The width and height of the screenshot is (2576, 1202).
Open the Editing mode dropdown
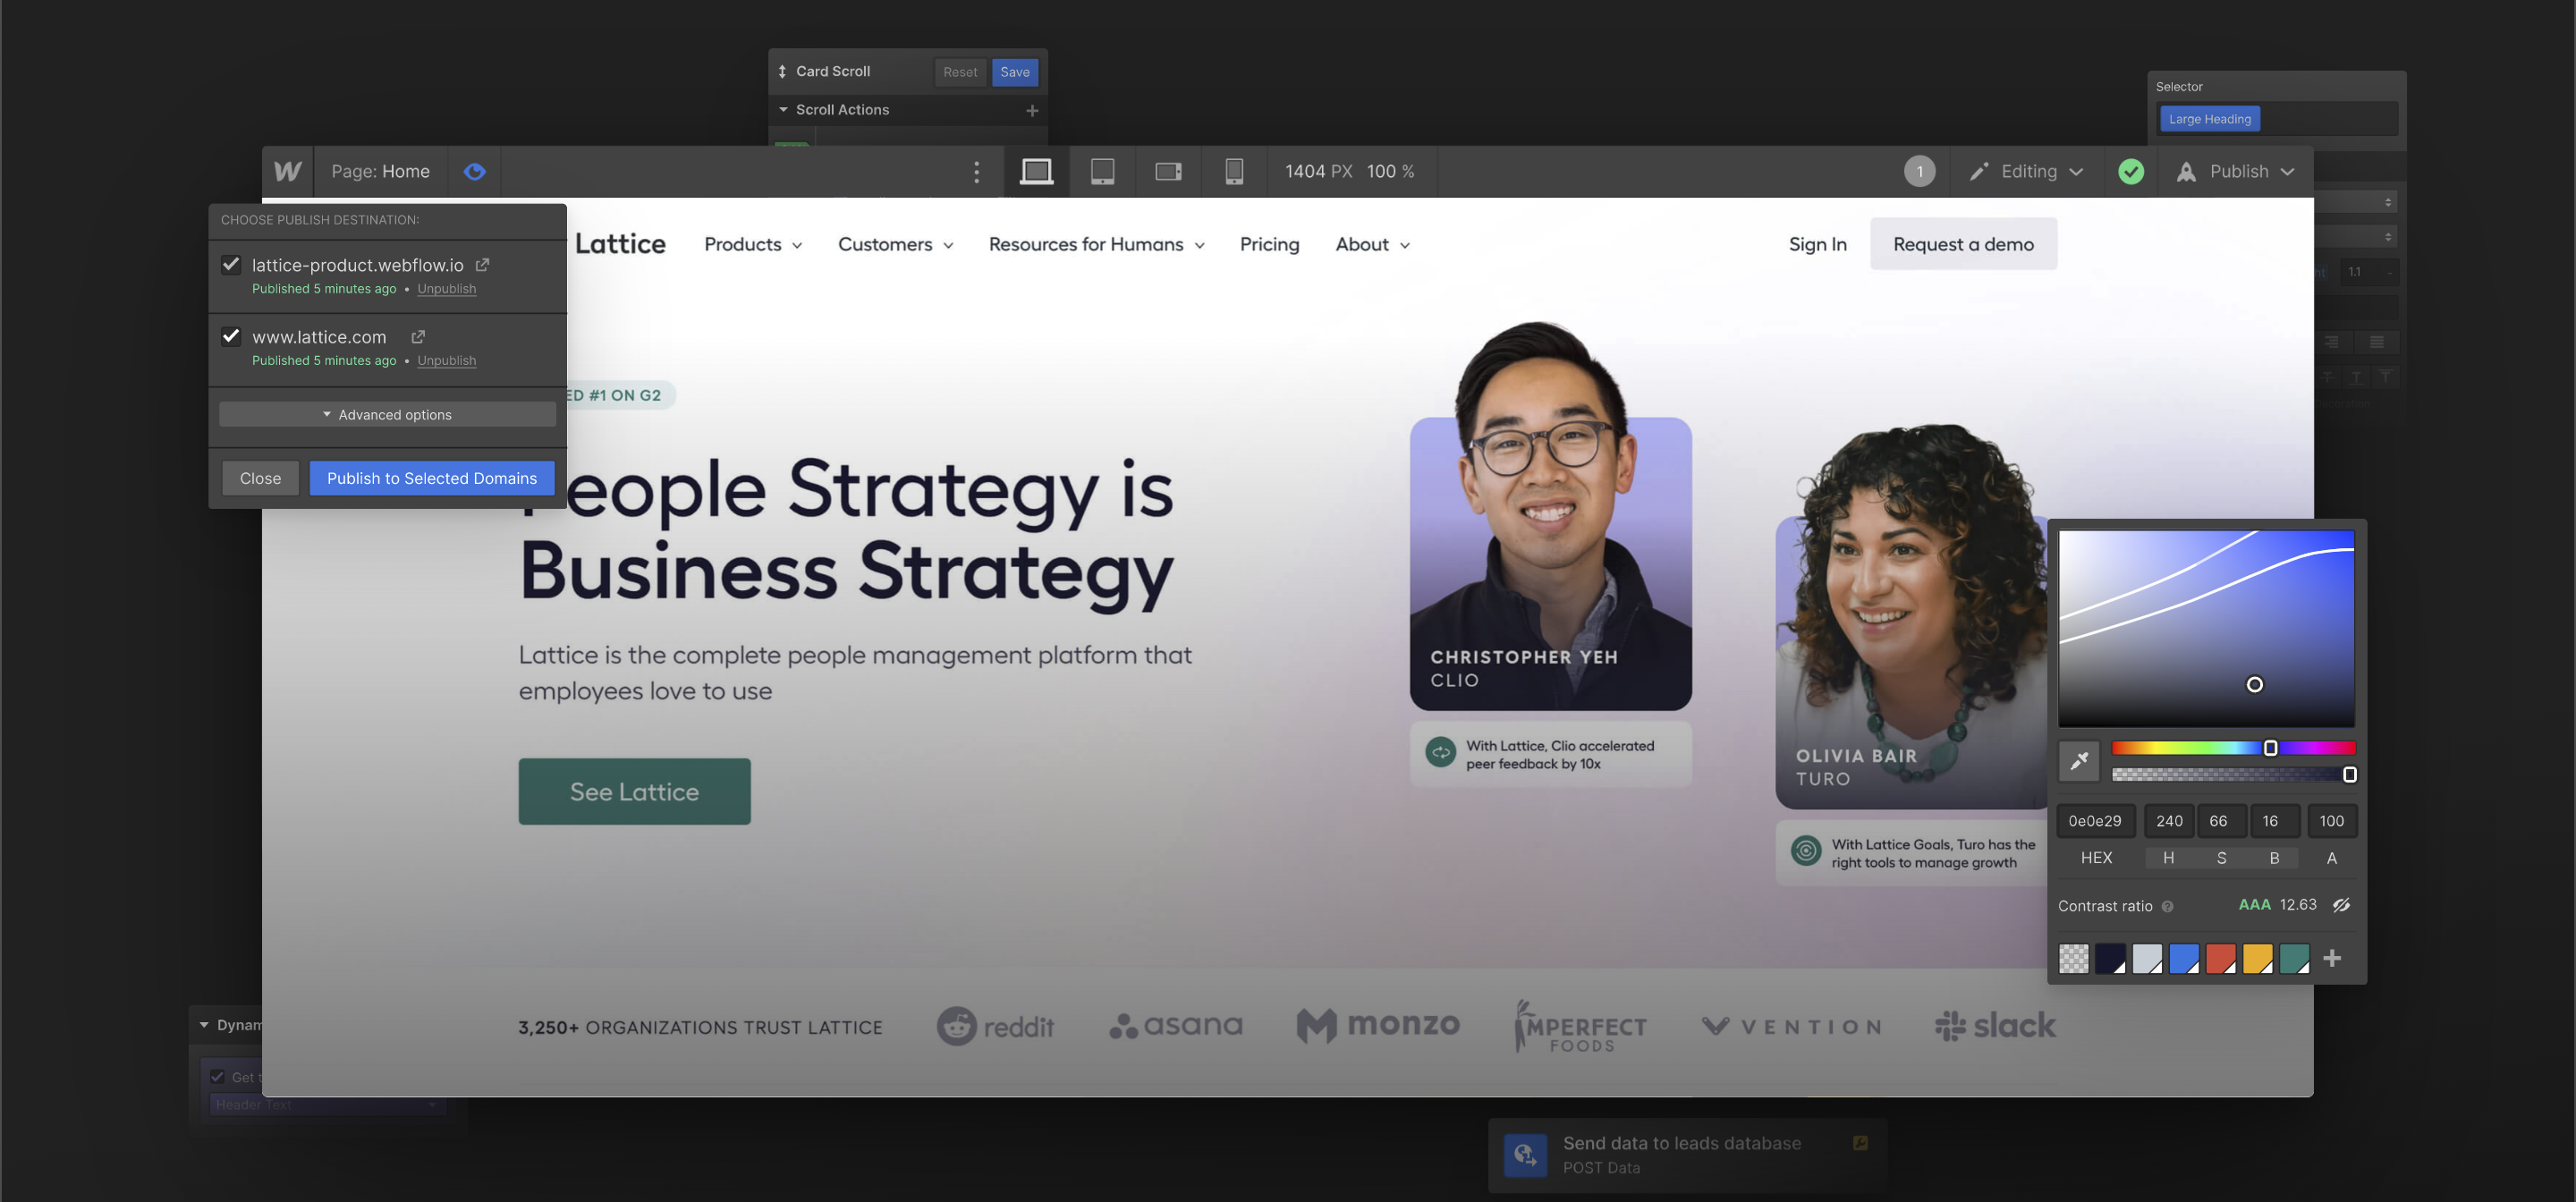pos(2027,171)
